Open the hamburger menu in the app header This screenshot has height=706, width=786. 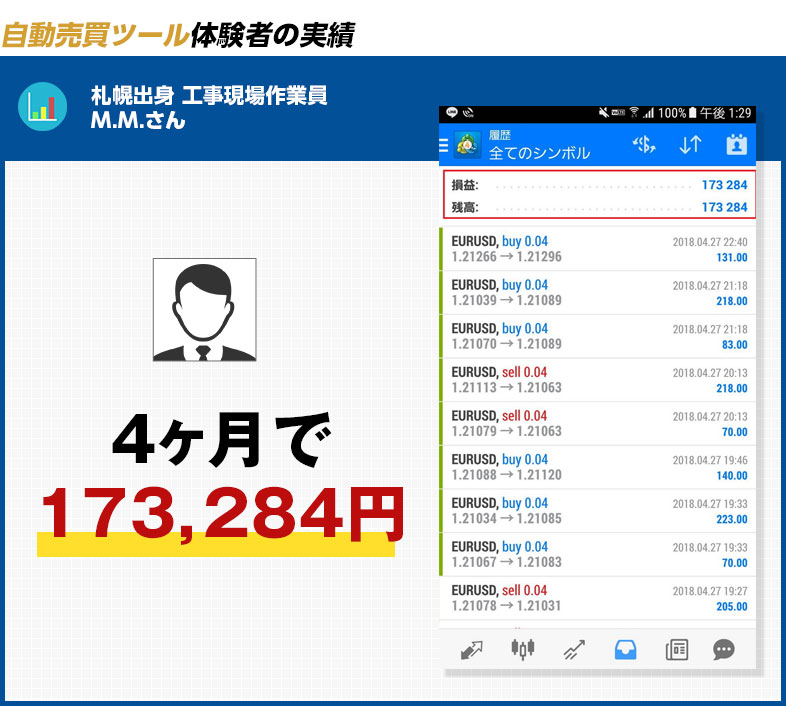[444, 145]
